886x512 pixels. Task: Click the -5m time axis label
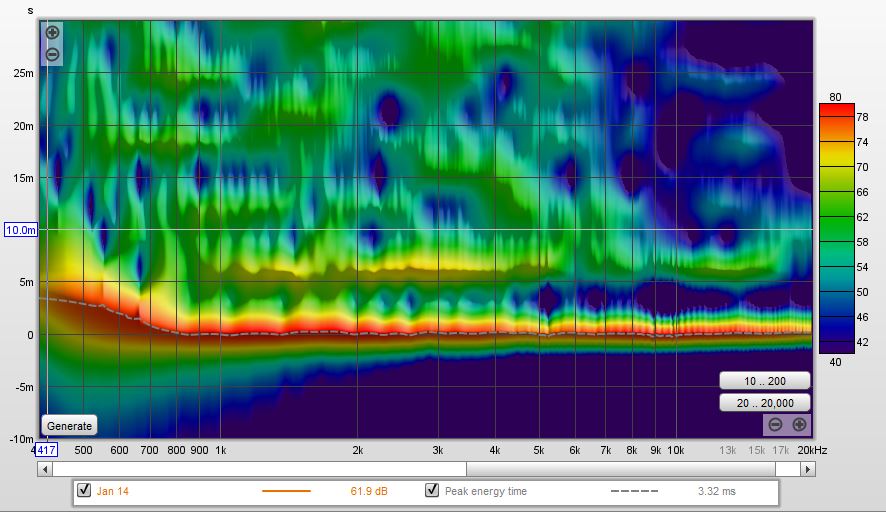[24, 387]
